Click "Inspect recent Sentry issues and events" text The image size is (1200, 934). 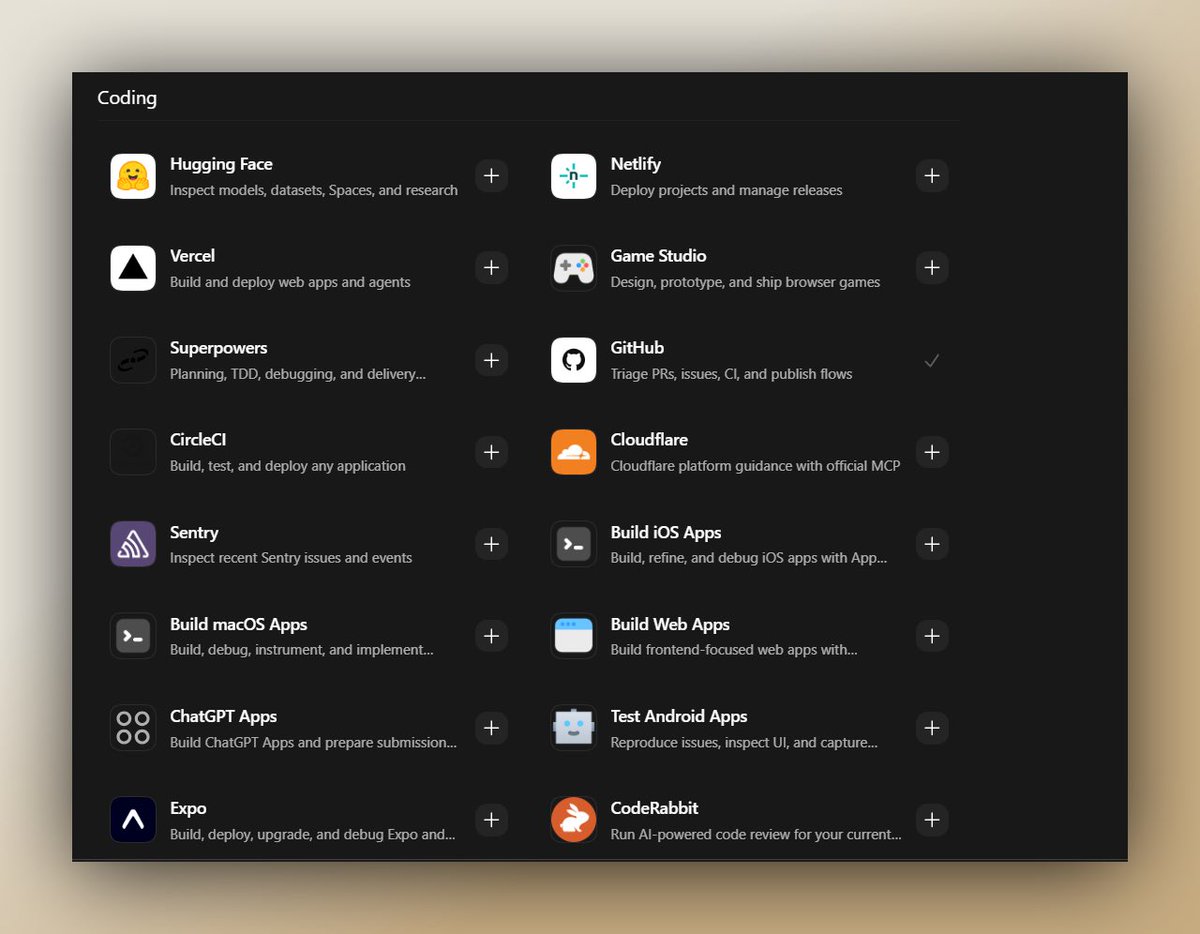coord(291,558)
